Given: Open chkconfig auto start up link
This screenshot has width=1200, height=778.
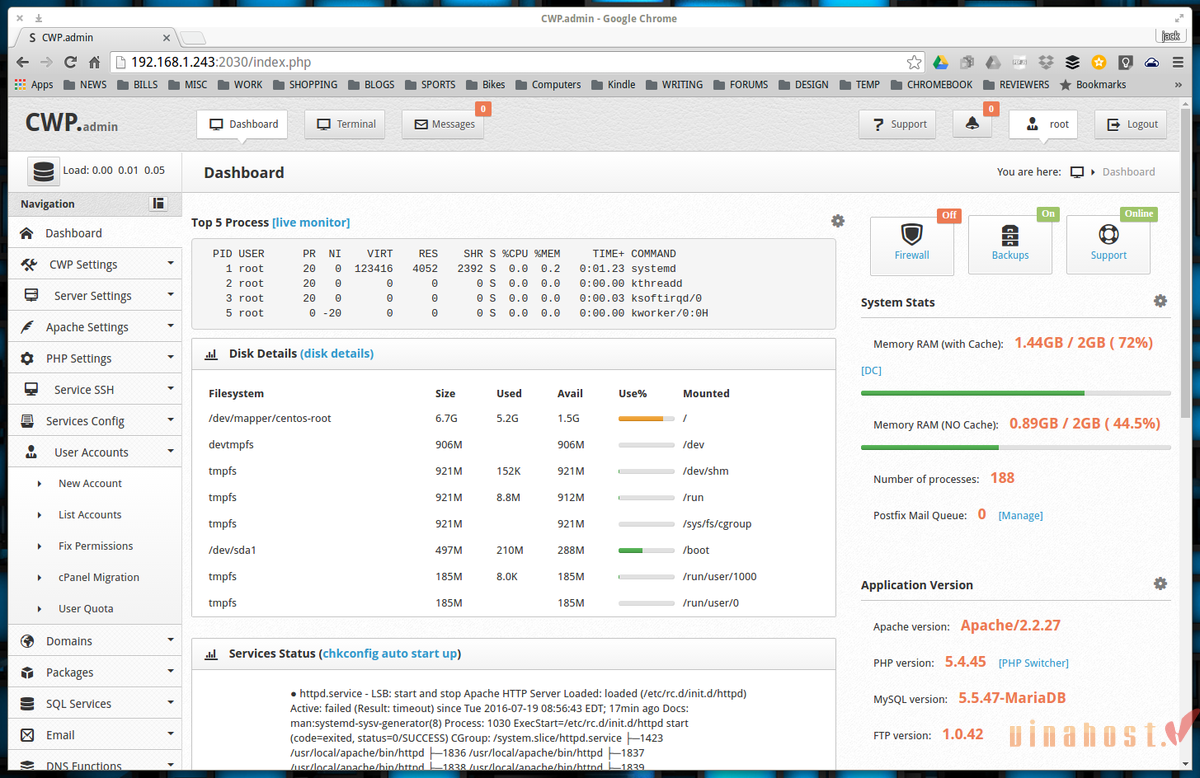Looking at the screenshot, I should [x=389, y=653].
